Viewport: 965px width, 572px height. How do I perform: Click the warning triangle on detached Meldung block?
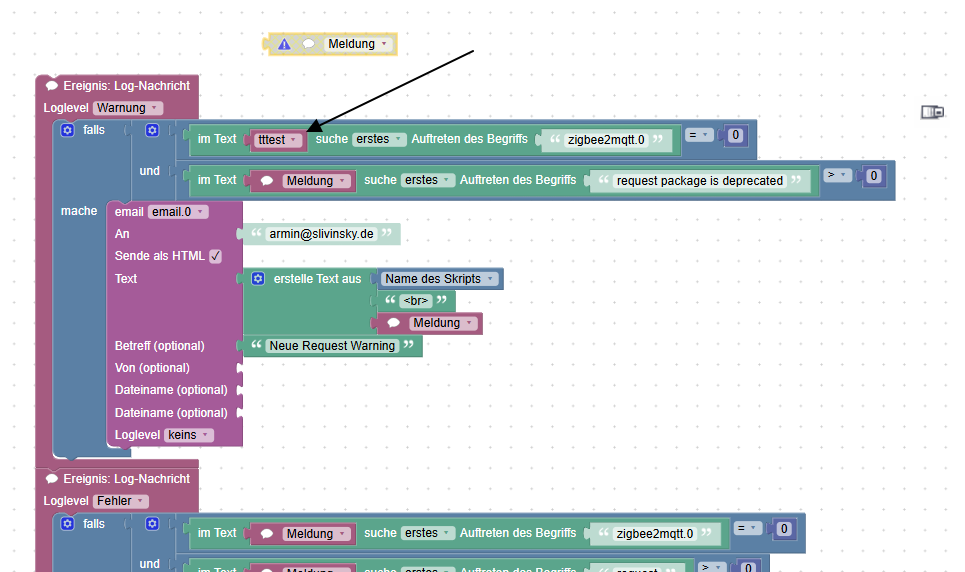284,44
